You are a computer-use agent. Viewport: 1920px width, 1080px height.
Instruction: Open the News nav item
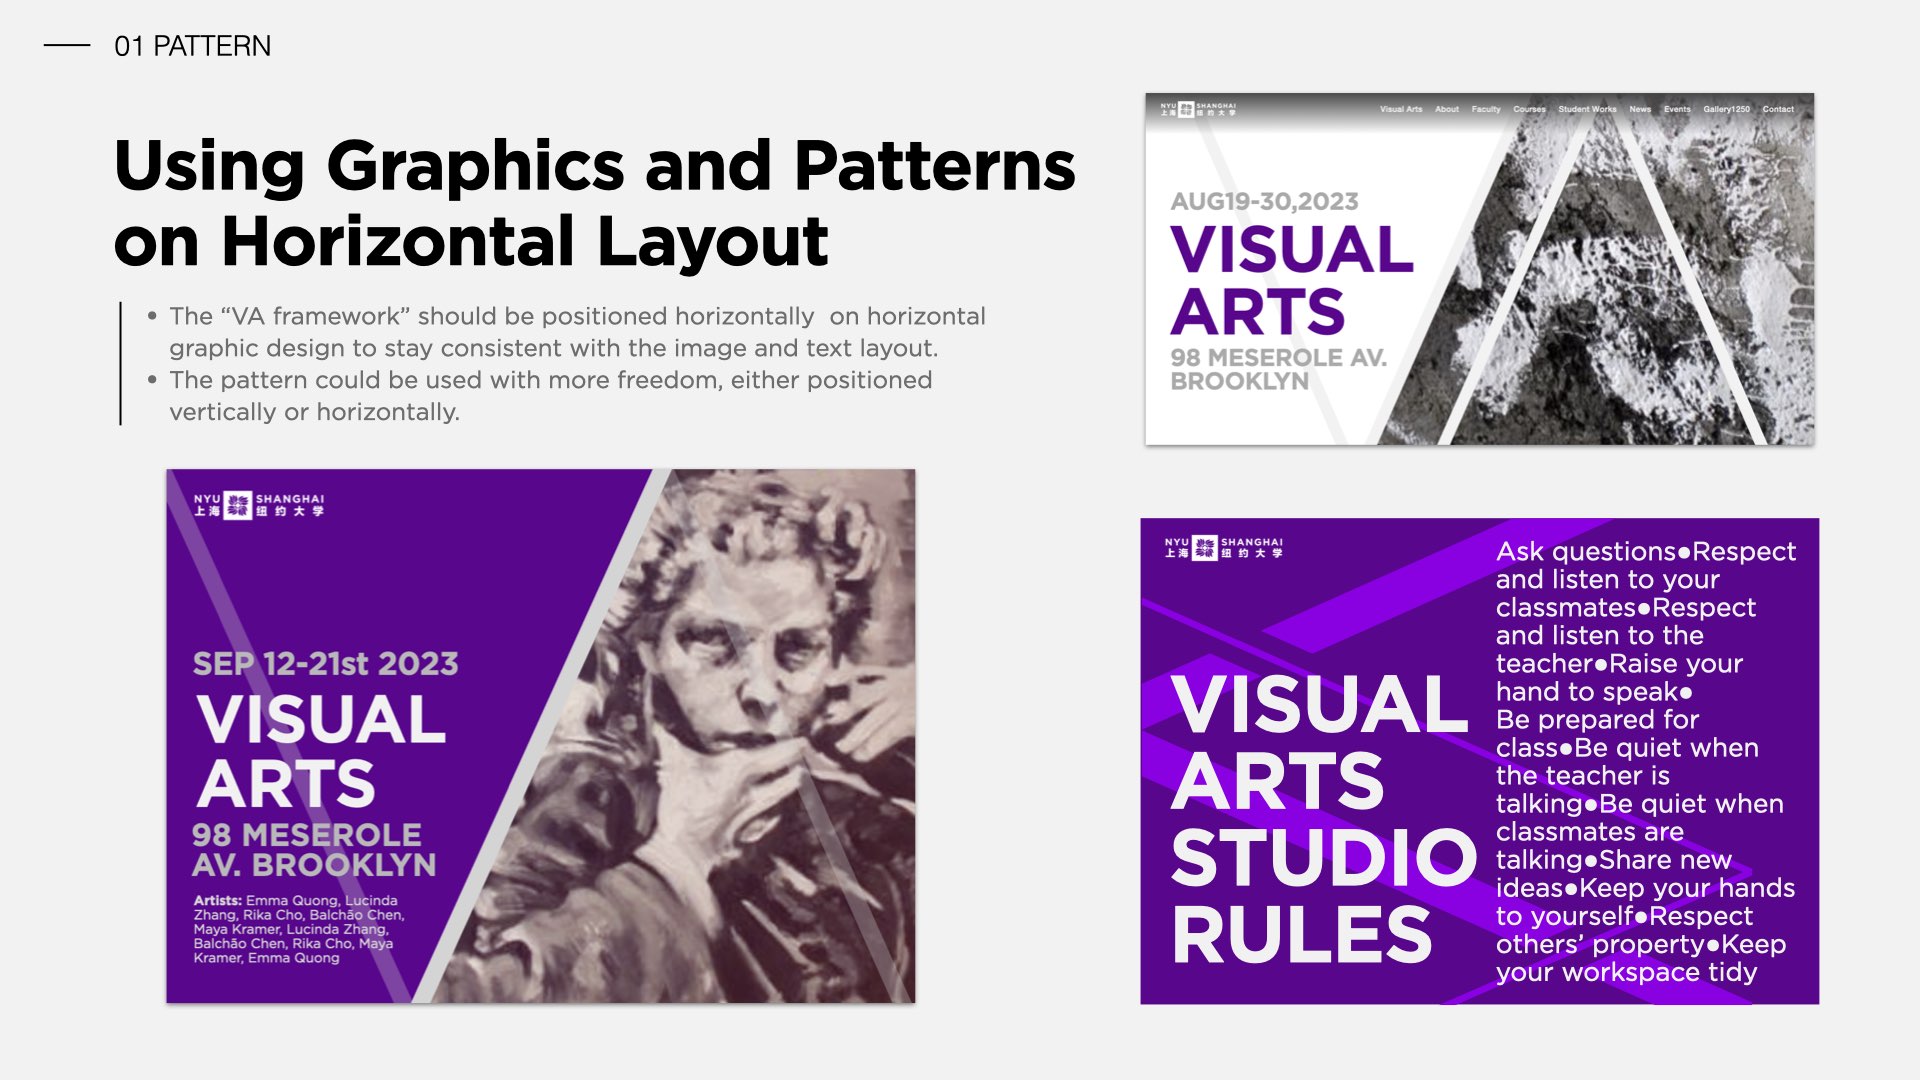[1639, 109]
